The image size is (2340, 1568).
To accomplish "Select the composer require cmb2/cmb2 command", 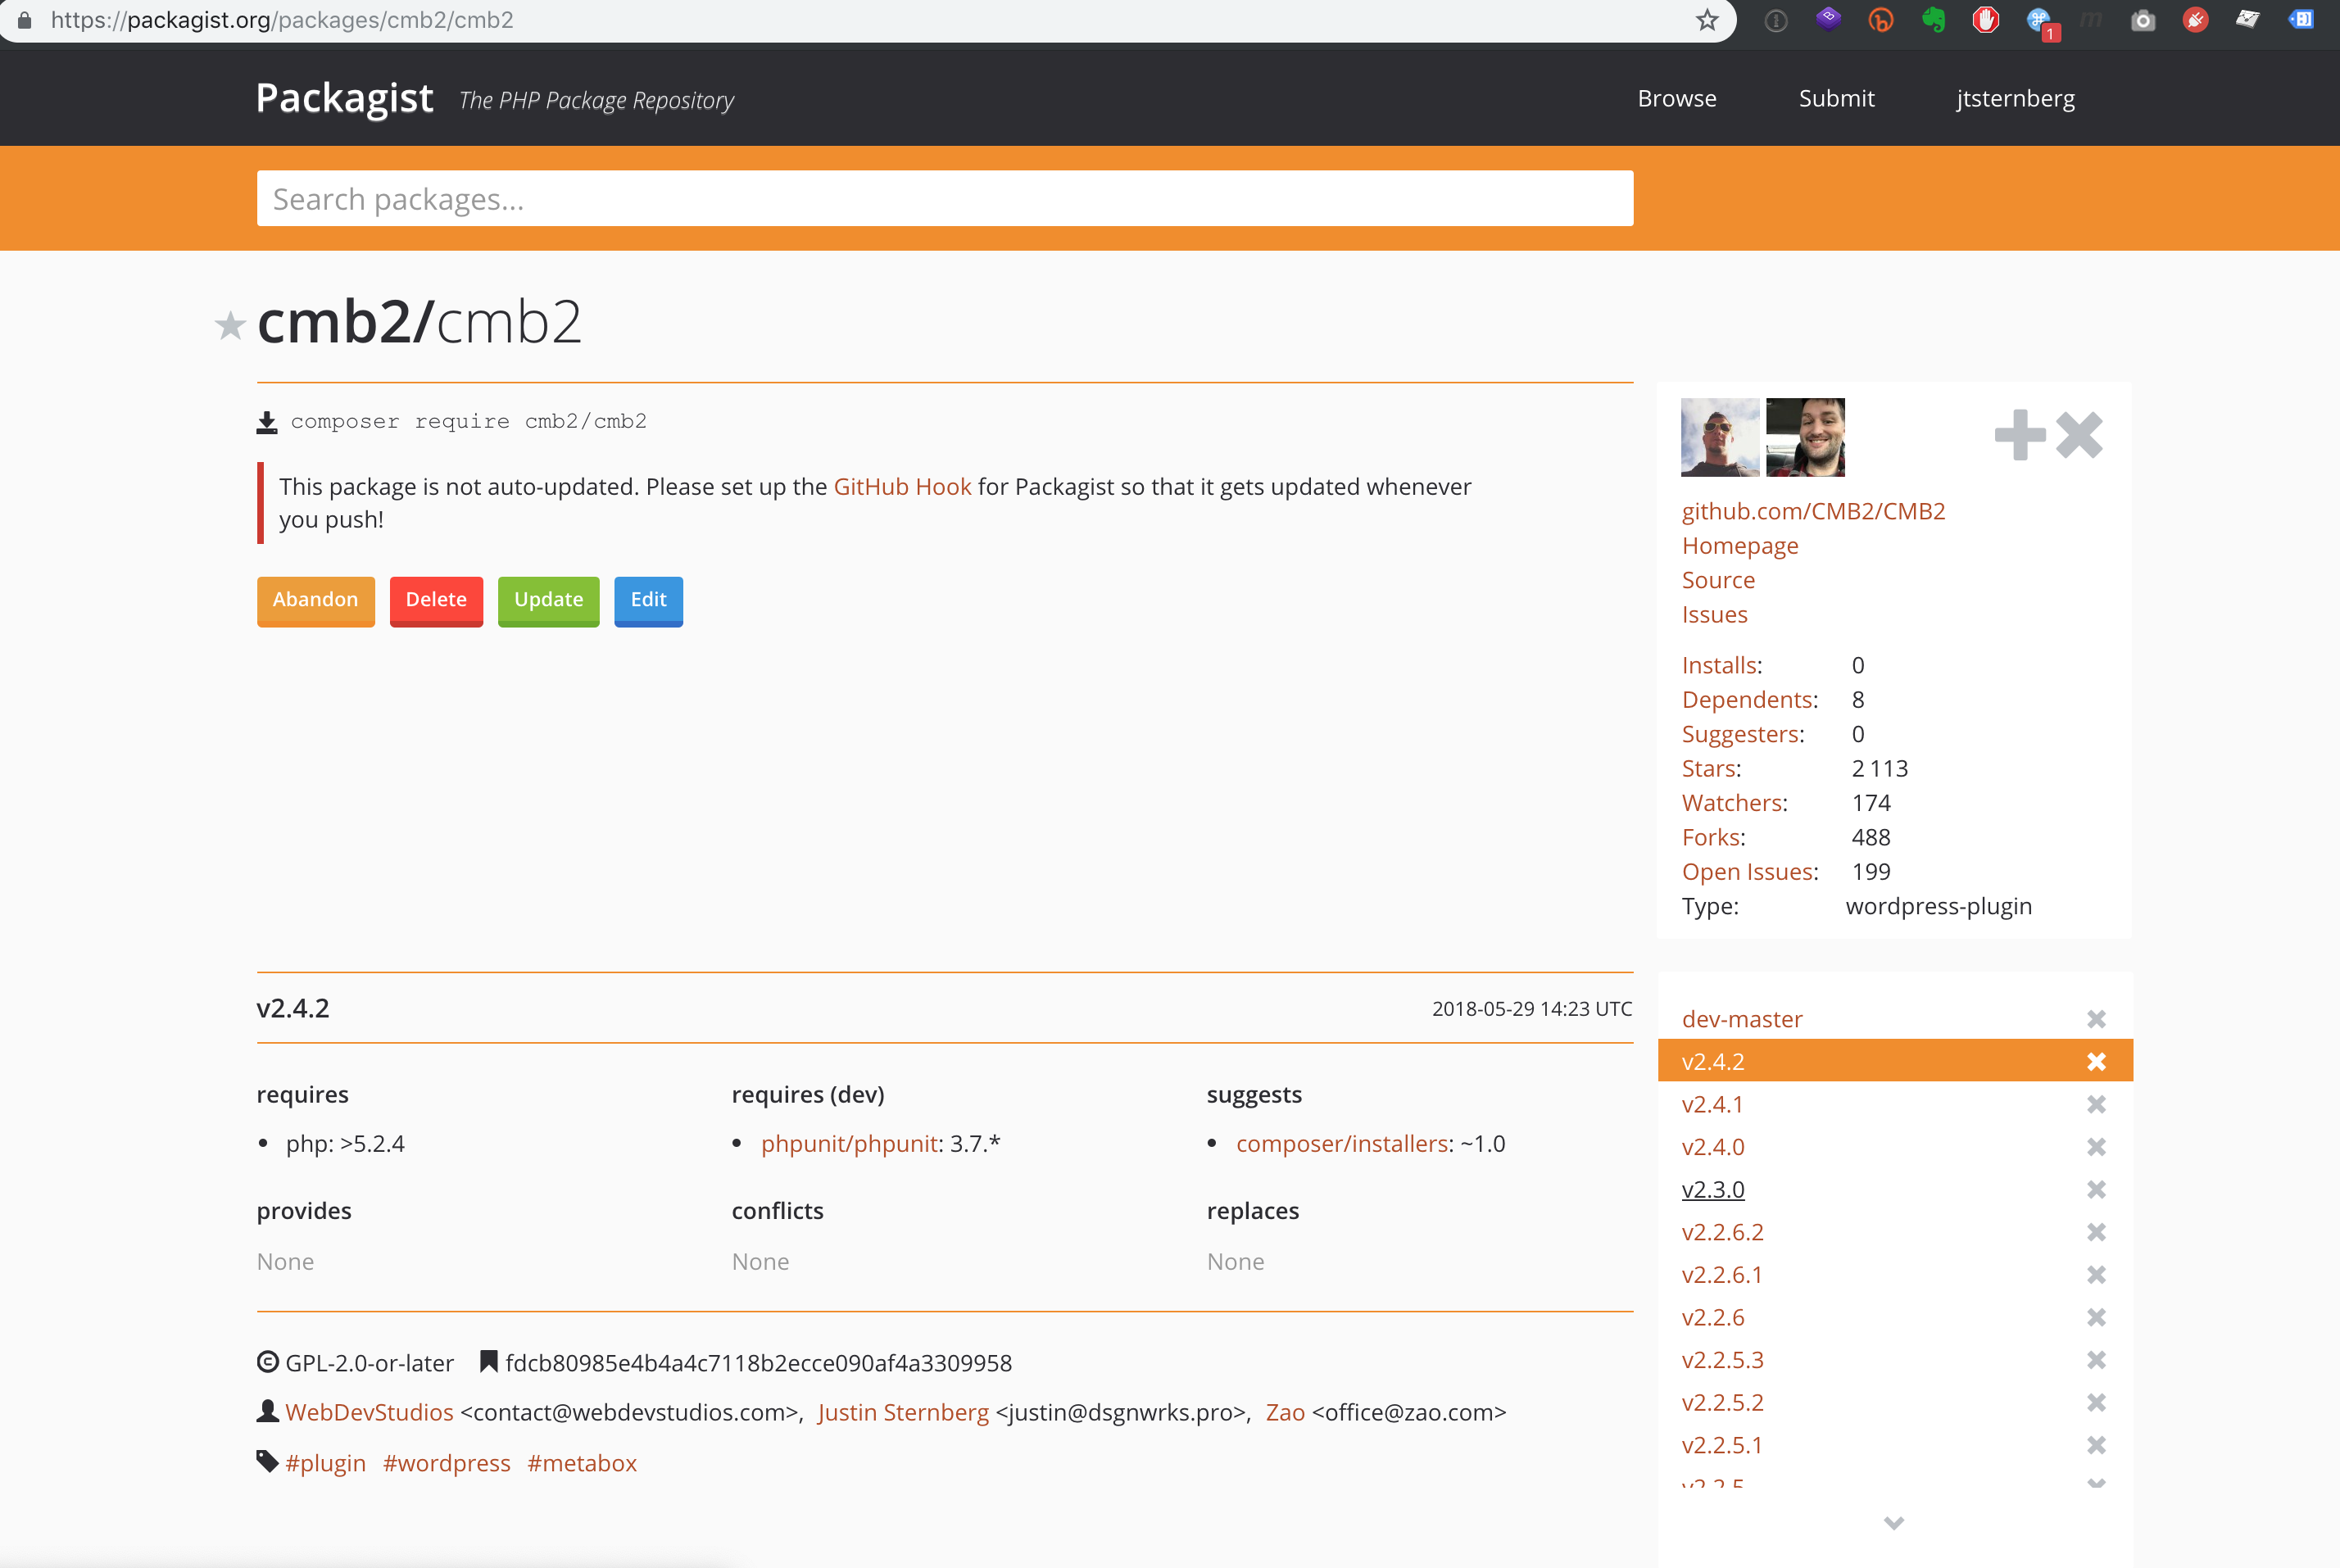I will [x=469, y=421].
